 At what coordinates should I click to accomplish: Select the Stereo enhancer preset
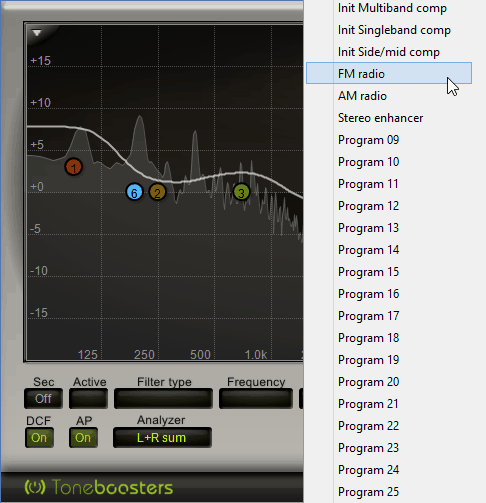click(x=389, y=118)
